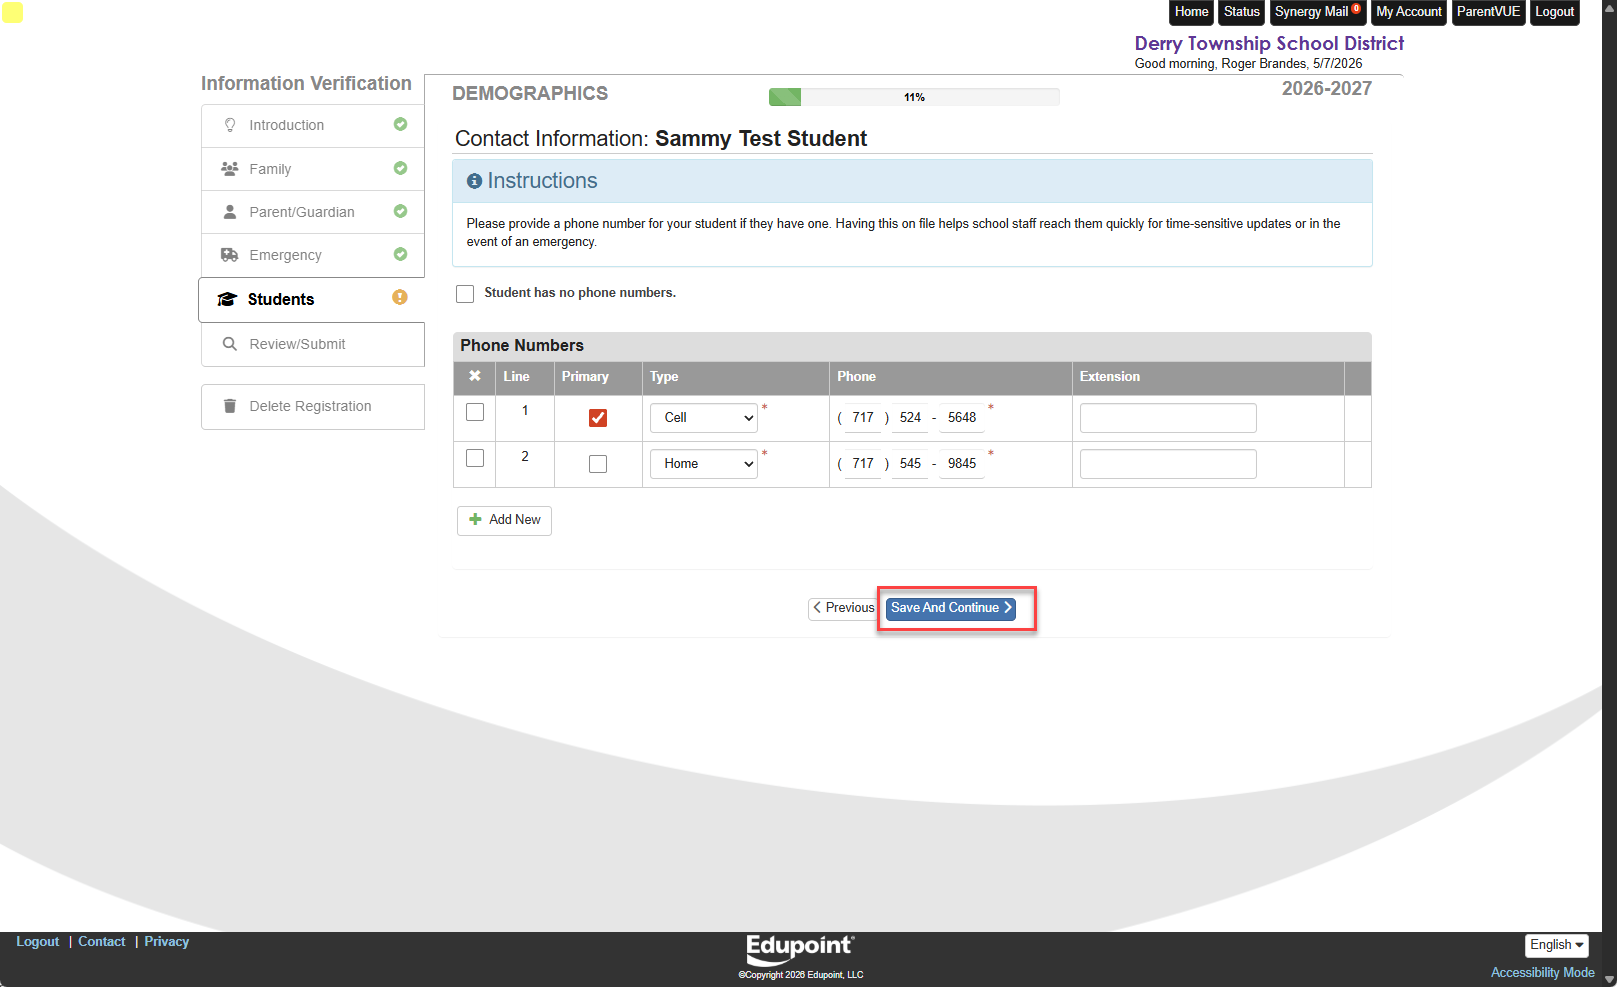Check 'Student has no phone numbers' box
Screen dimensions: 1617x987
[x=465, y=294]
